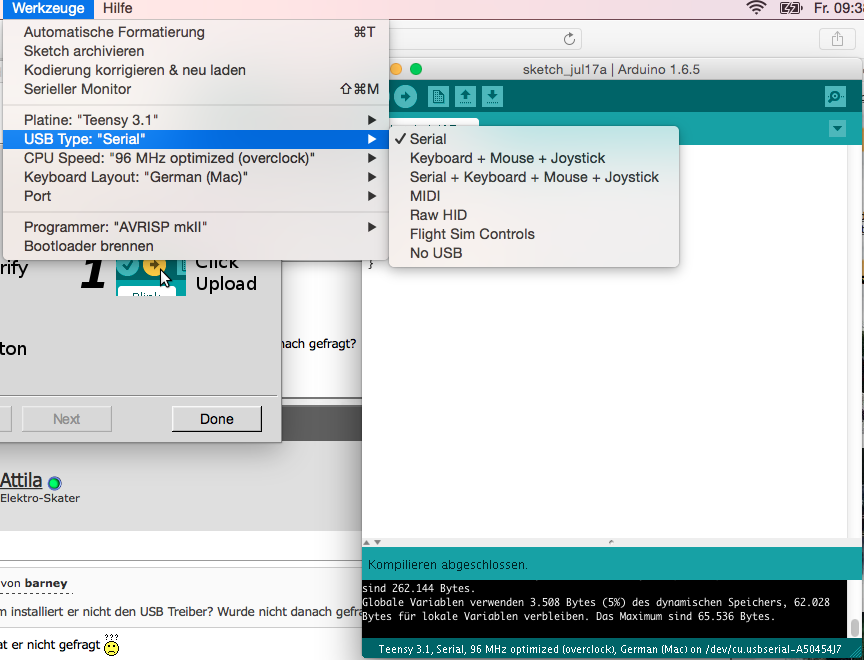Viewport: 864px width, 660px height.
Task: Click the Arduino yellow minimize button
Action: point(396,69)
